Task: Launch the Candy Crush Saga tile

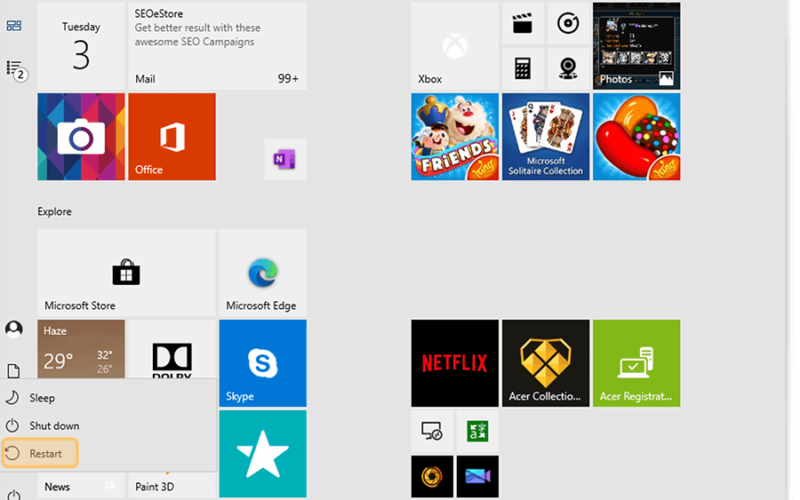Action: [x=636, y=137]
